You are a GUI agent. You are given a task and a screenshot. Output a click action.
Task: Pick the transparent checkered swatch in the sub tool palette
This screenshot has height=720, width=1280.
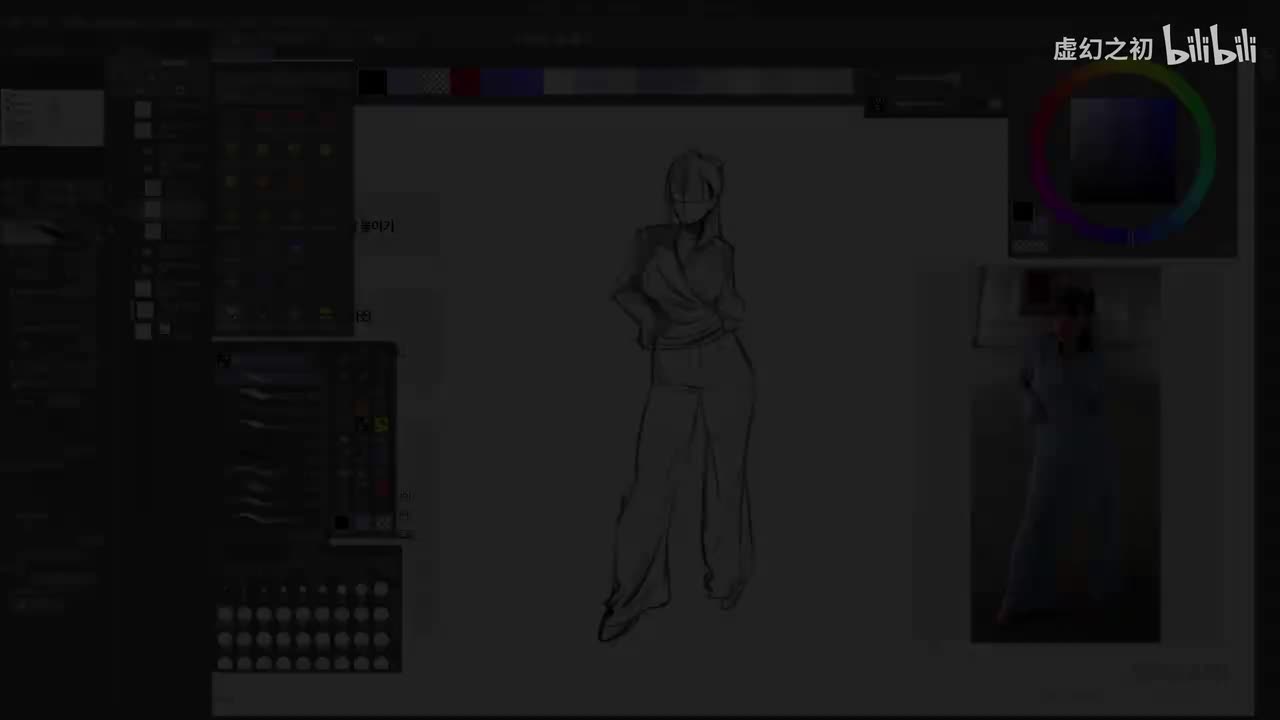coord(383,522)
